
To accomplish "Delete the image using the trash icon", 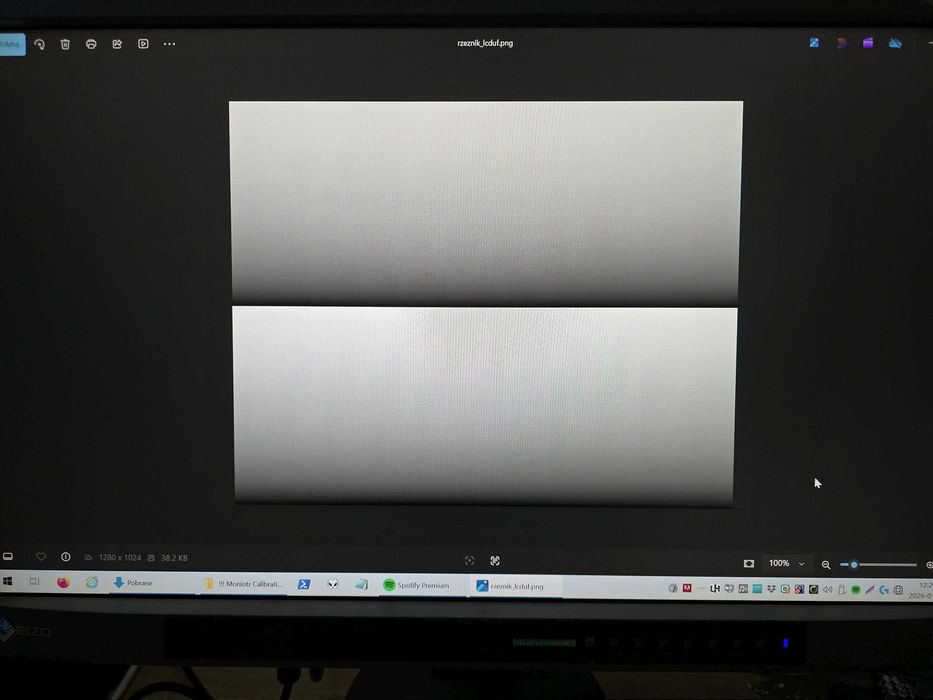I will coord(65,44).
